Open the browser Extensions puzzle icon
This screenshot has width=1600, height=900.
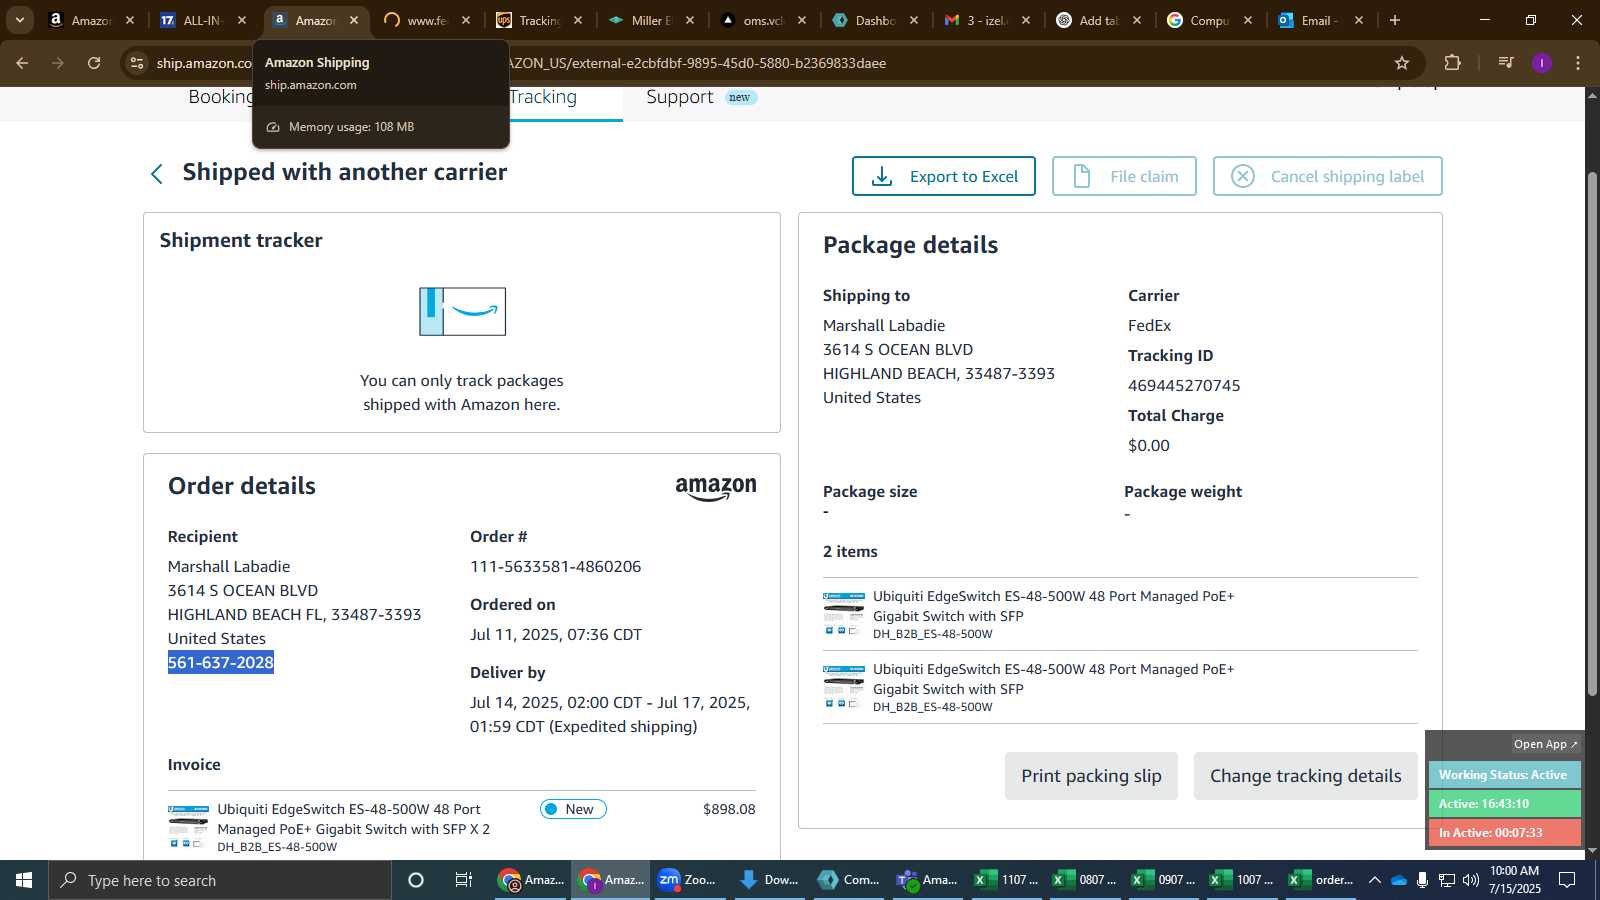pyautogui.click(x=1453, y=63)
